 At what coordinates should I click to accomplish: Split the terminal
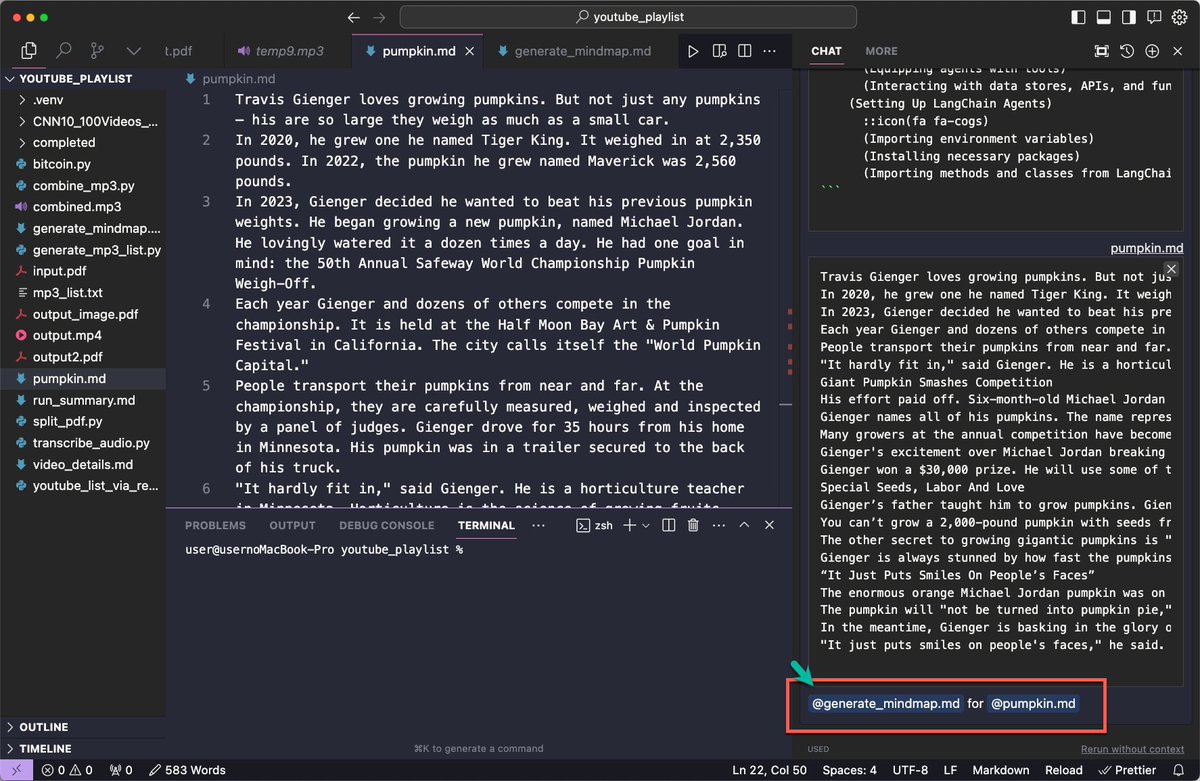pos(668,525)
